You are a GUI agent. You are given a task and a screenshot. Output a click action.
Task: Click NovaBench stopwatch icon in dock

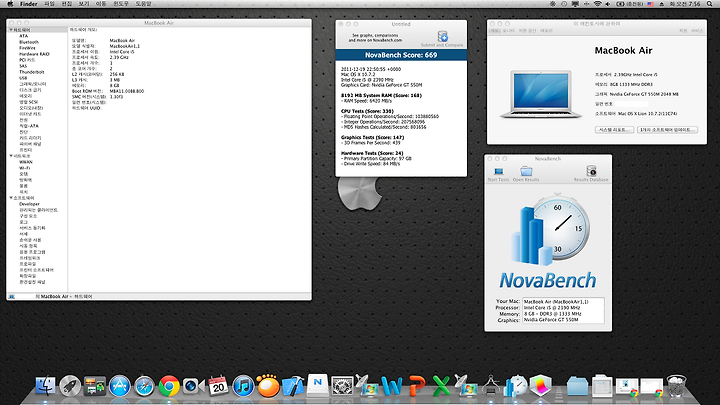pyautogui.click(x=515, y=386)
